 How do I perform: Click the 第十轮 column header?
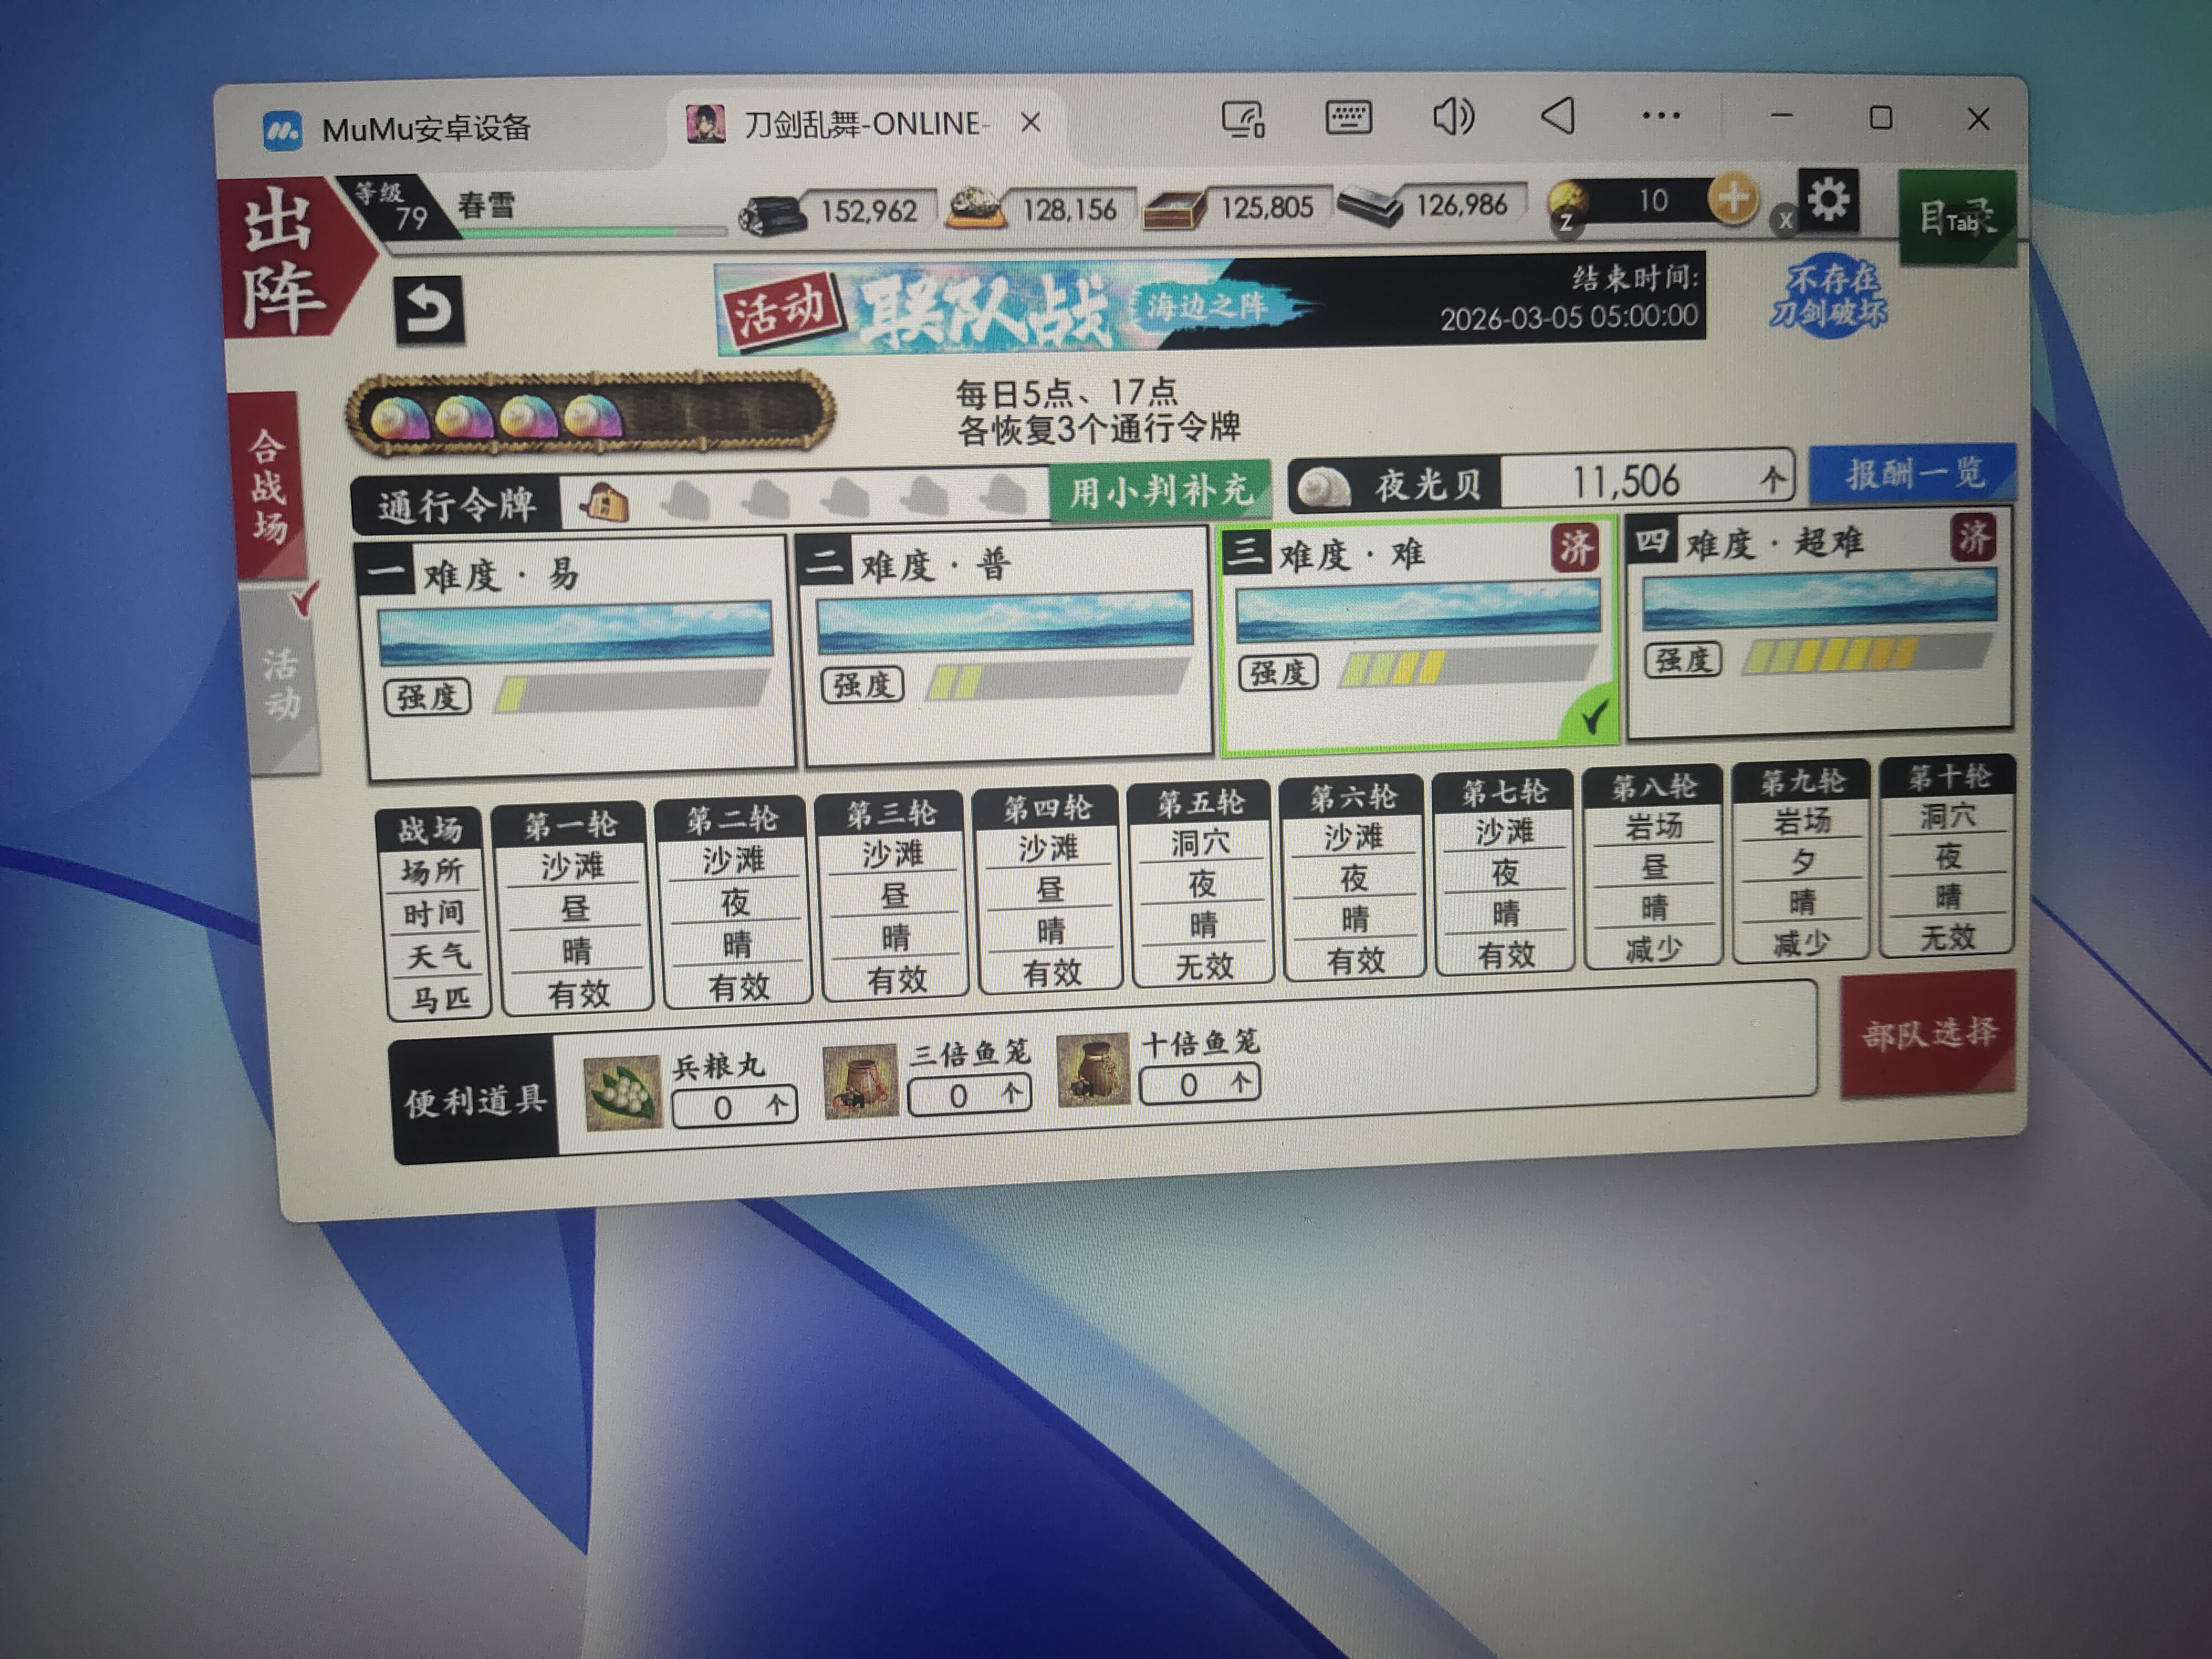coord(1948,776)
